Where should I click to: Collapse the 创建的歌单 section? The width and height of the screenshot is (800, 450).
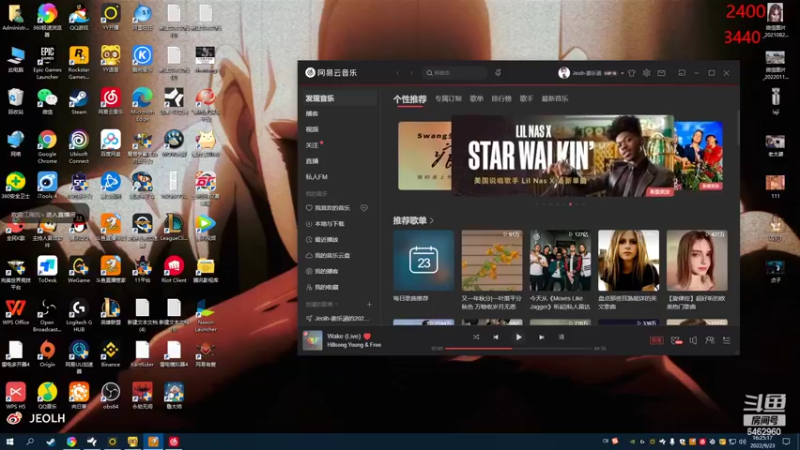pos(322,304)
